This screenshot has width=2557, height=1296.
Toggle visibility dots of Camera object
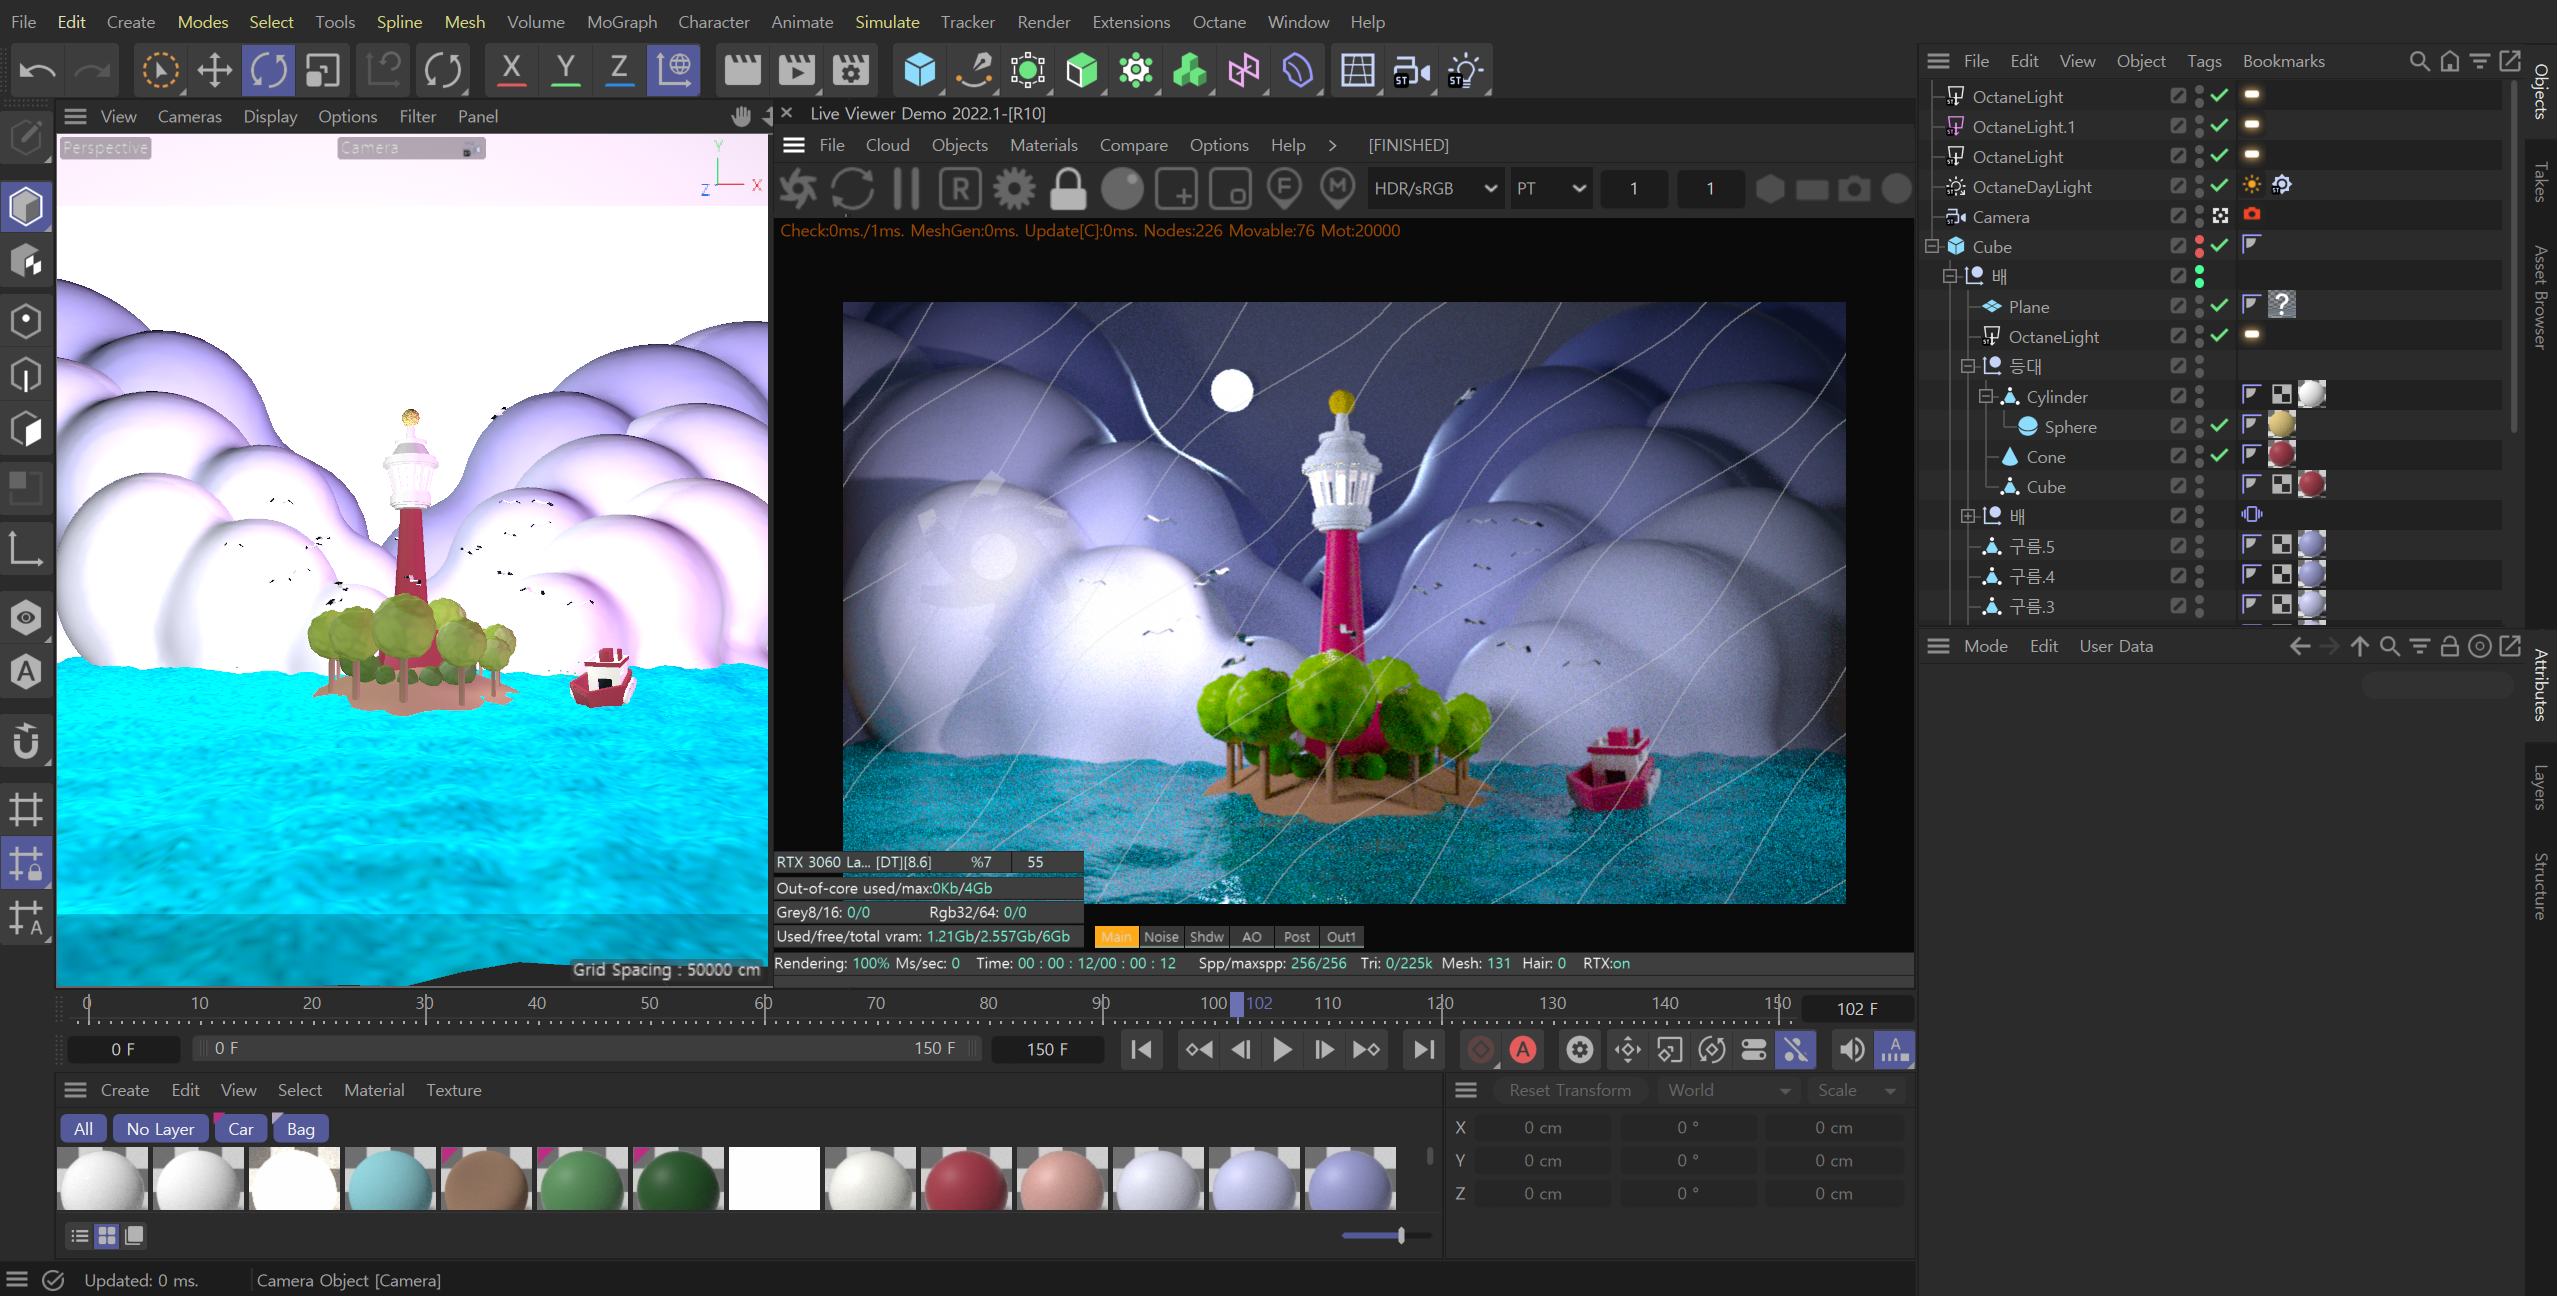pos(2199,216)
